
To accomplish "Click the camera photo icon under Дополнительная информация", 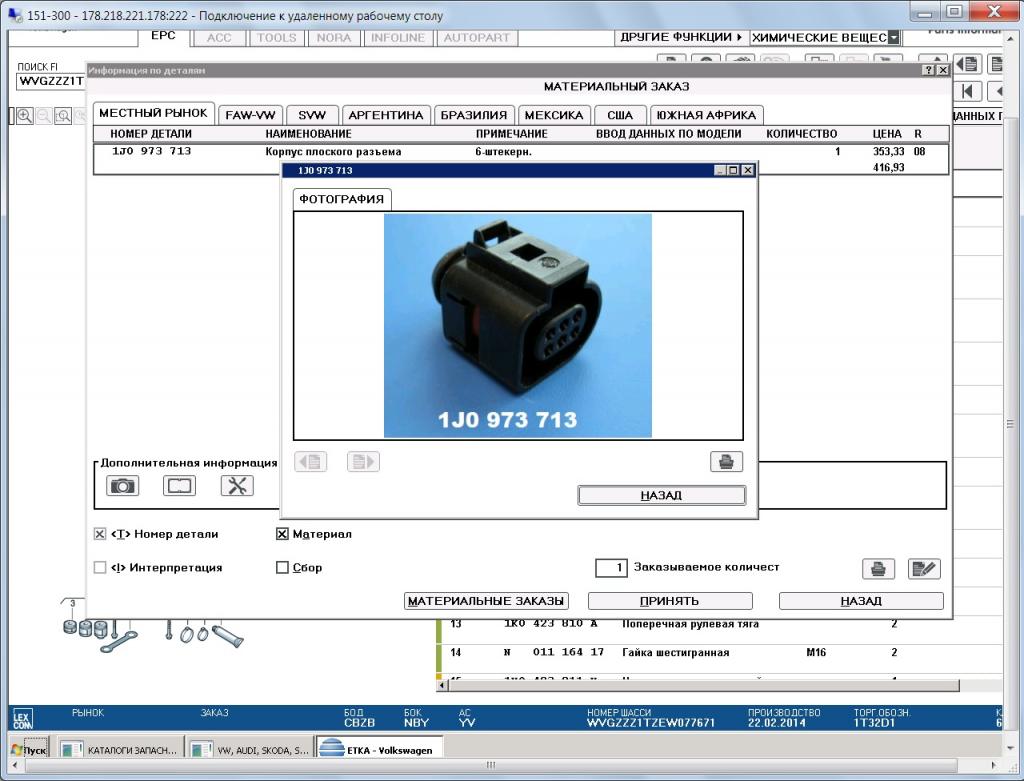I will click(x=122, y=486).
